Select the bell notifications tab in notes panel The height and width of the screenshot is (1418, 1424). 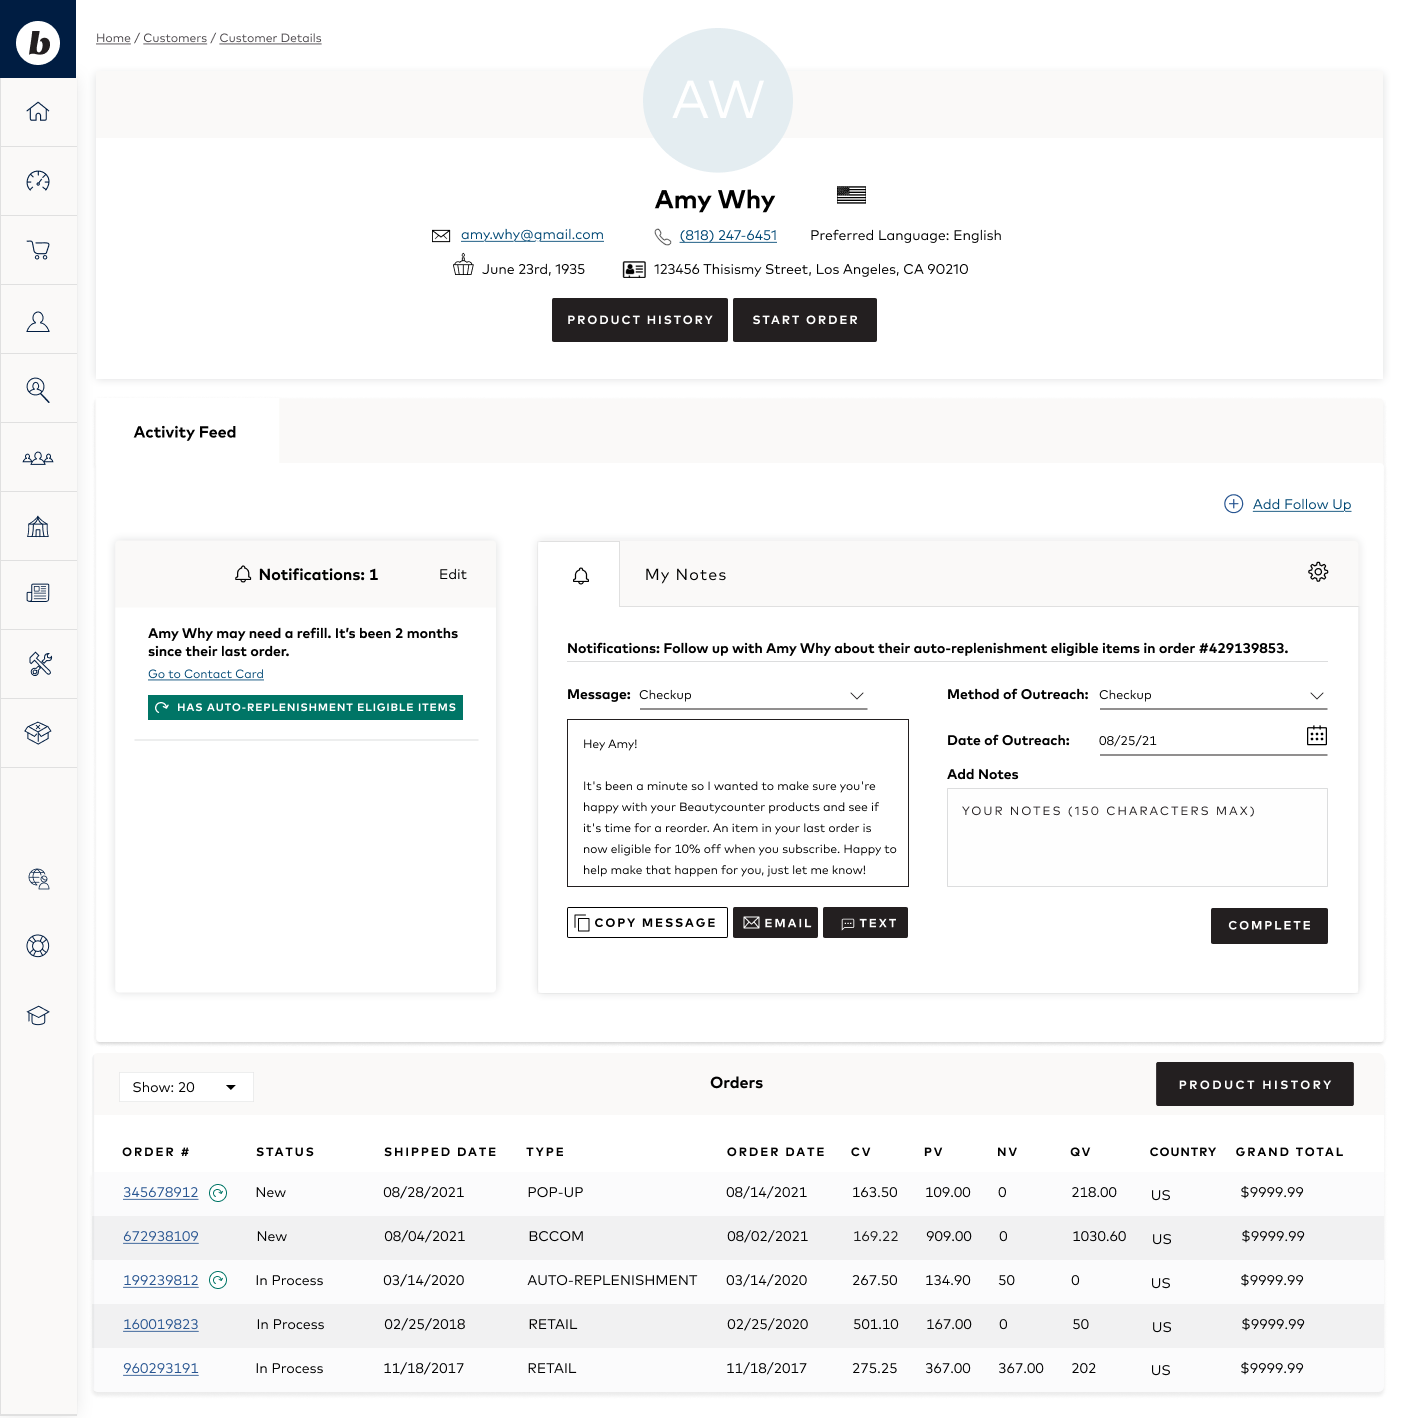[x=580, y=575]
